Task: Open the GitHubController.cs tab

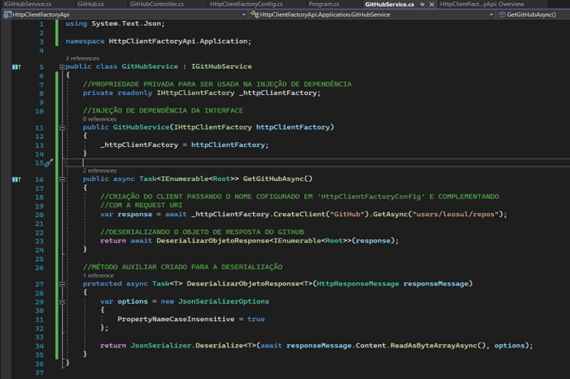Action: [x=157, y=4]
